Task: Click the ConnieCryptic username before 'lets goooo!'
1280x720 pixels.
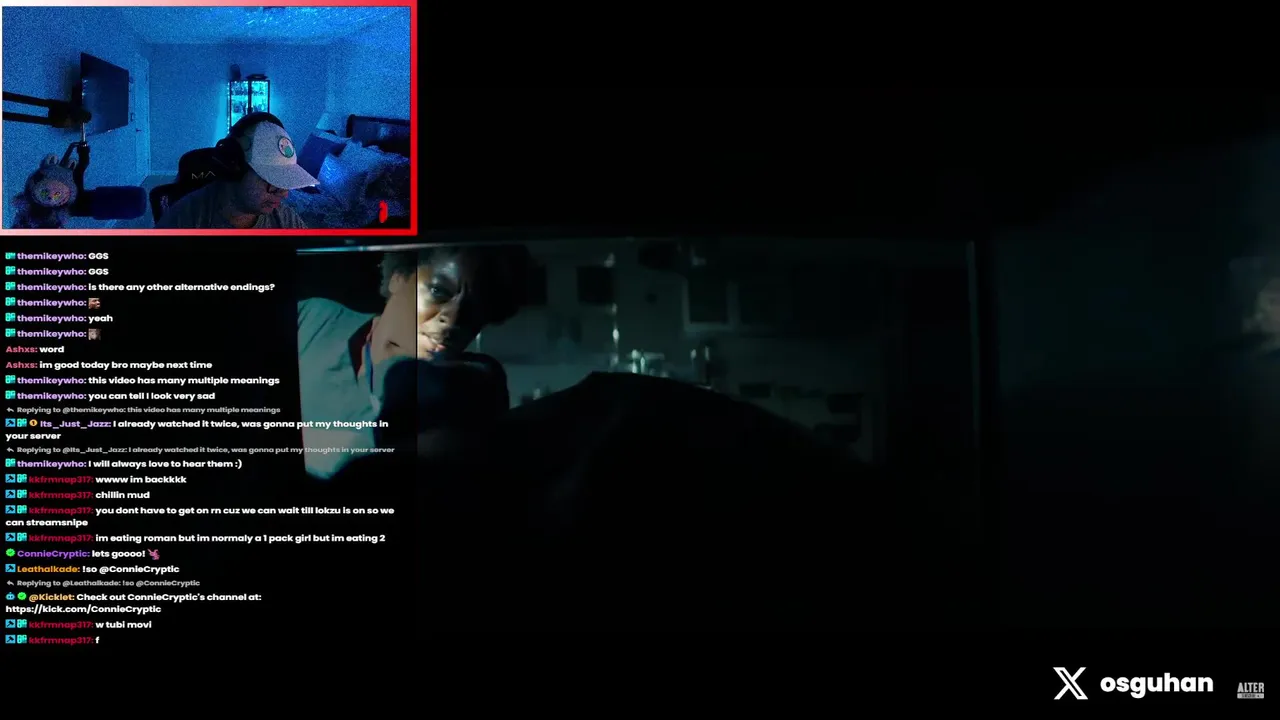Action: click(53, 553)
